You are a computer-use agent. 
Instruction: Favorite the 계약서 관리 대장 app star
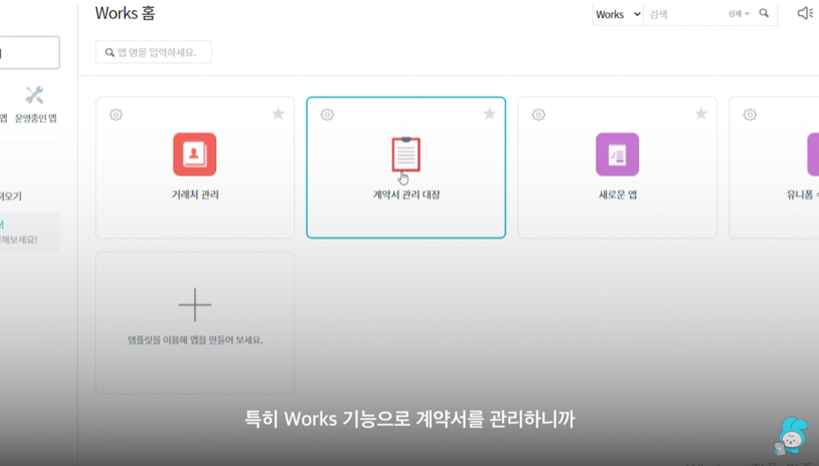(489, 113)
